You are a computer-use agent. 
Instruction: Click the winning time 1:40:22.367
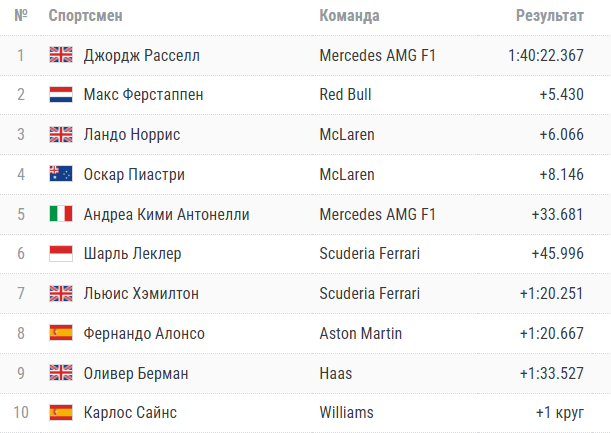coord(545,55)
